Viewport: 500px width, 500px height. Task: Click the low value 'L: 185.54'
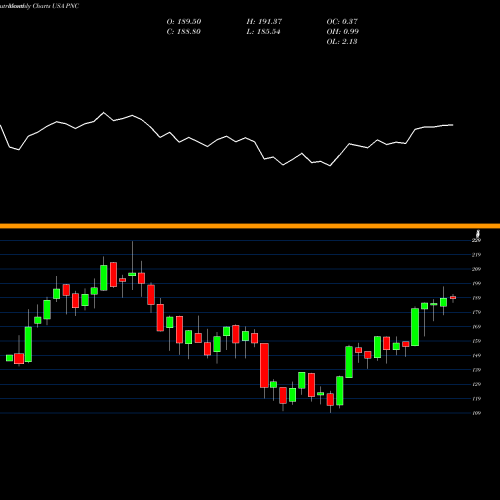coord(263,32)
